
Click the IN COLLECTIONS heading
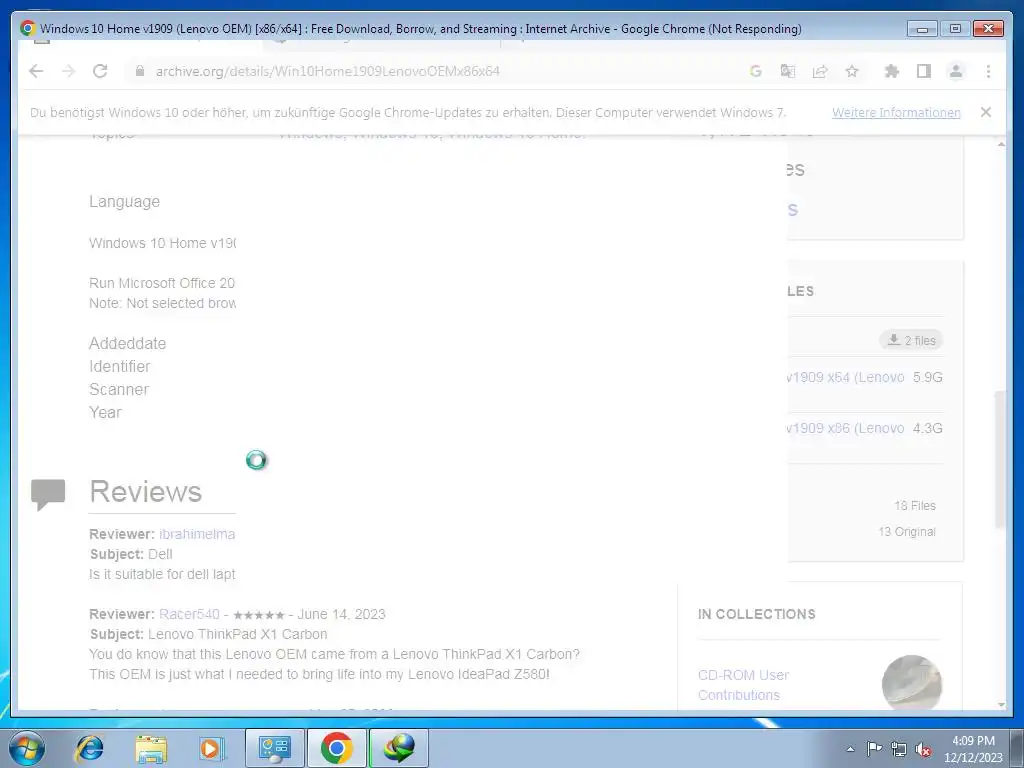(x=756, y=615)
